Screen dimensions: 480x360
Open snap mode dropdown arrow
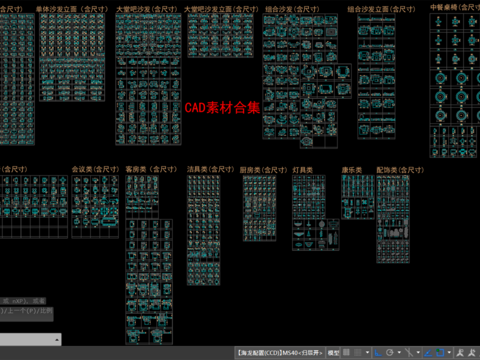tap(367, 352)
